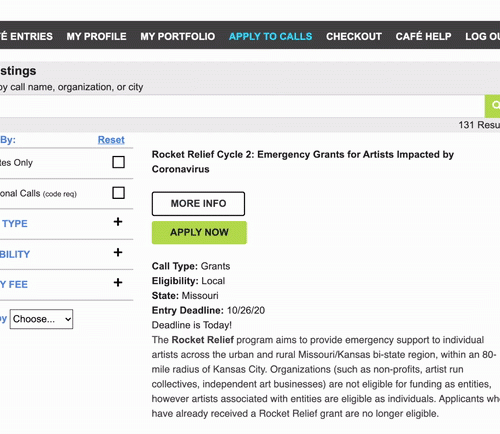Click the green search magnifier icon
Image resolution: width=500 pixels, height=434 pixels.
[x=493, y=106]
